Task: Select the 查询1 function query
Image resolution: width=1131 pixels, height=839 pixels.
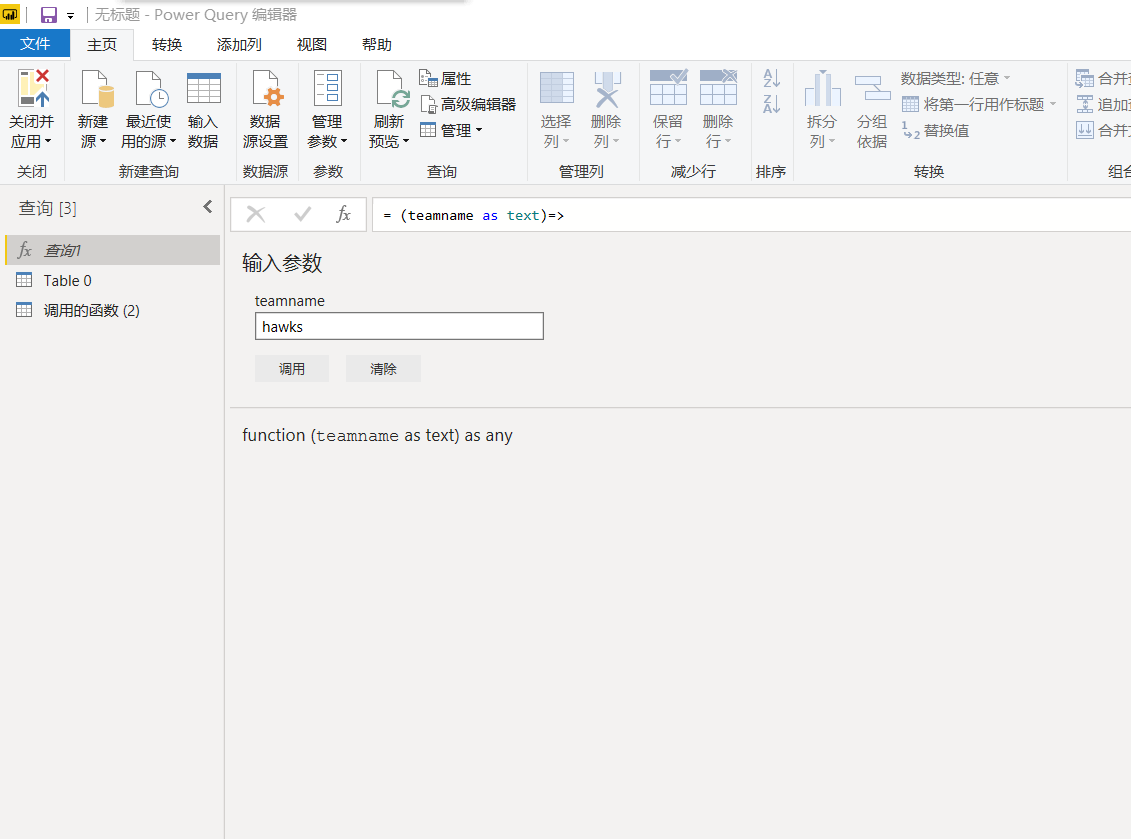Action: point(113,250)
